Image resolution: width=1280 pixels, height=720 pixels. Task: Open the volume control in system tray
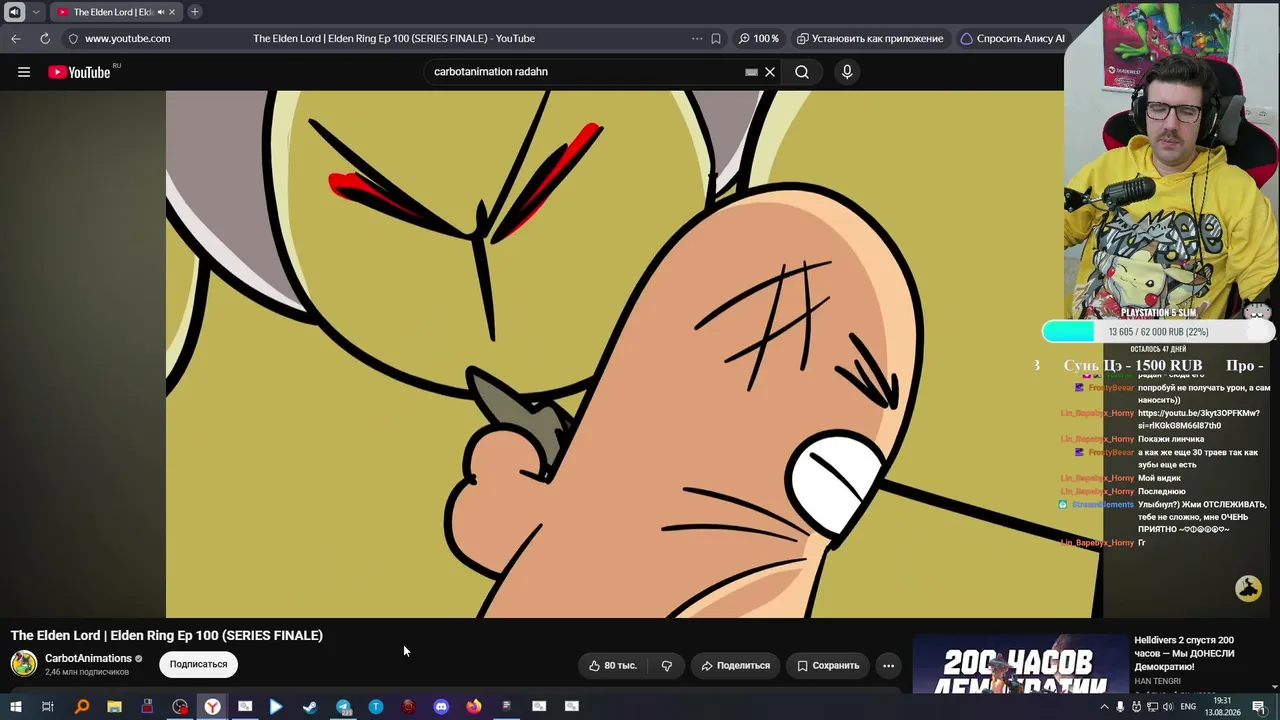1167,707
